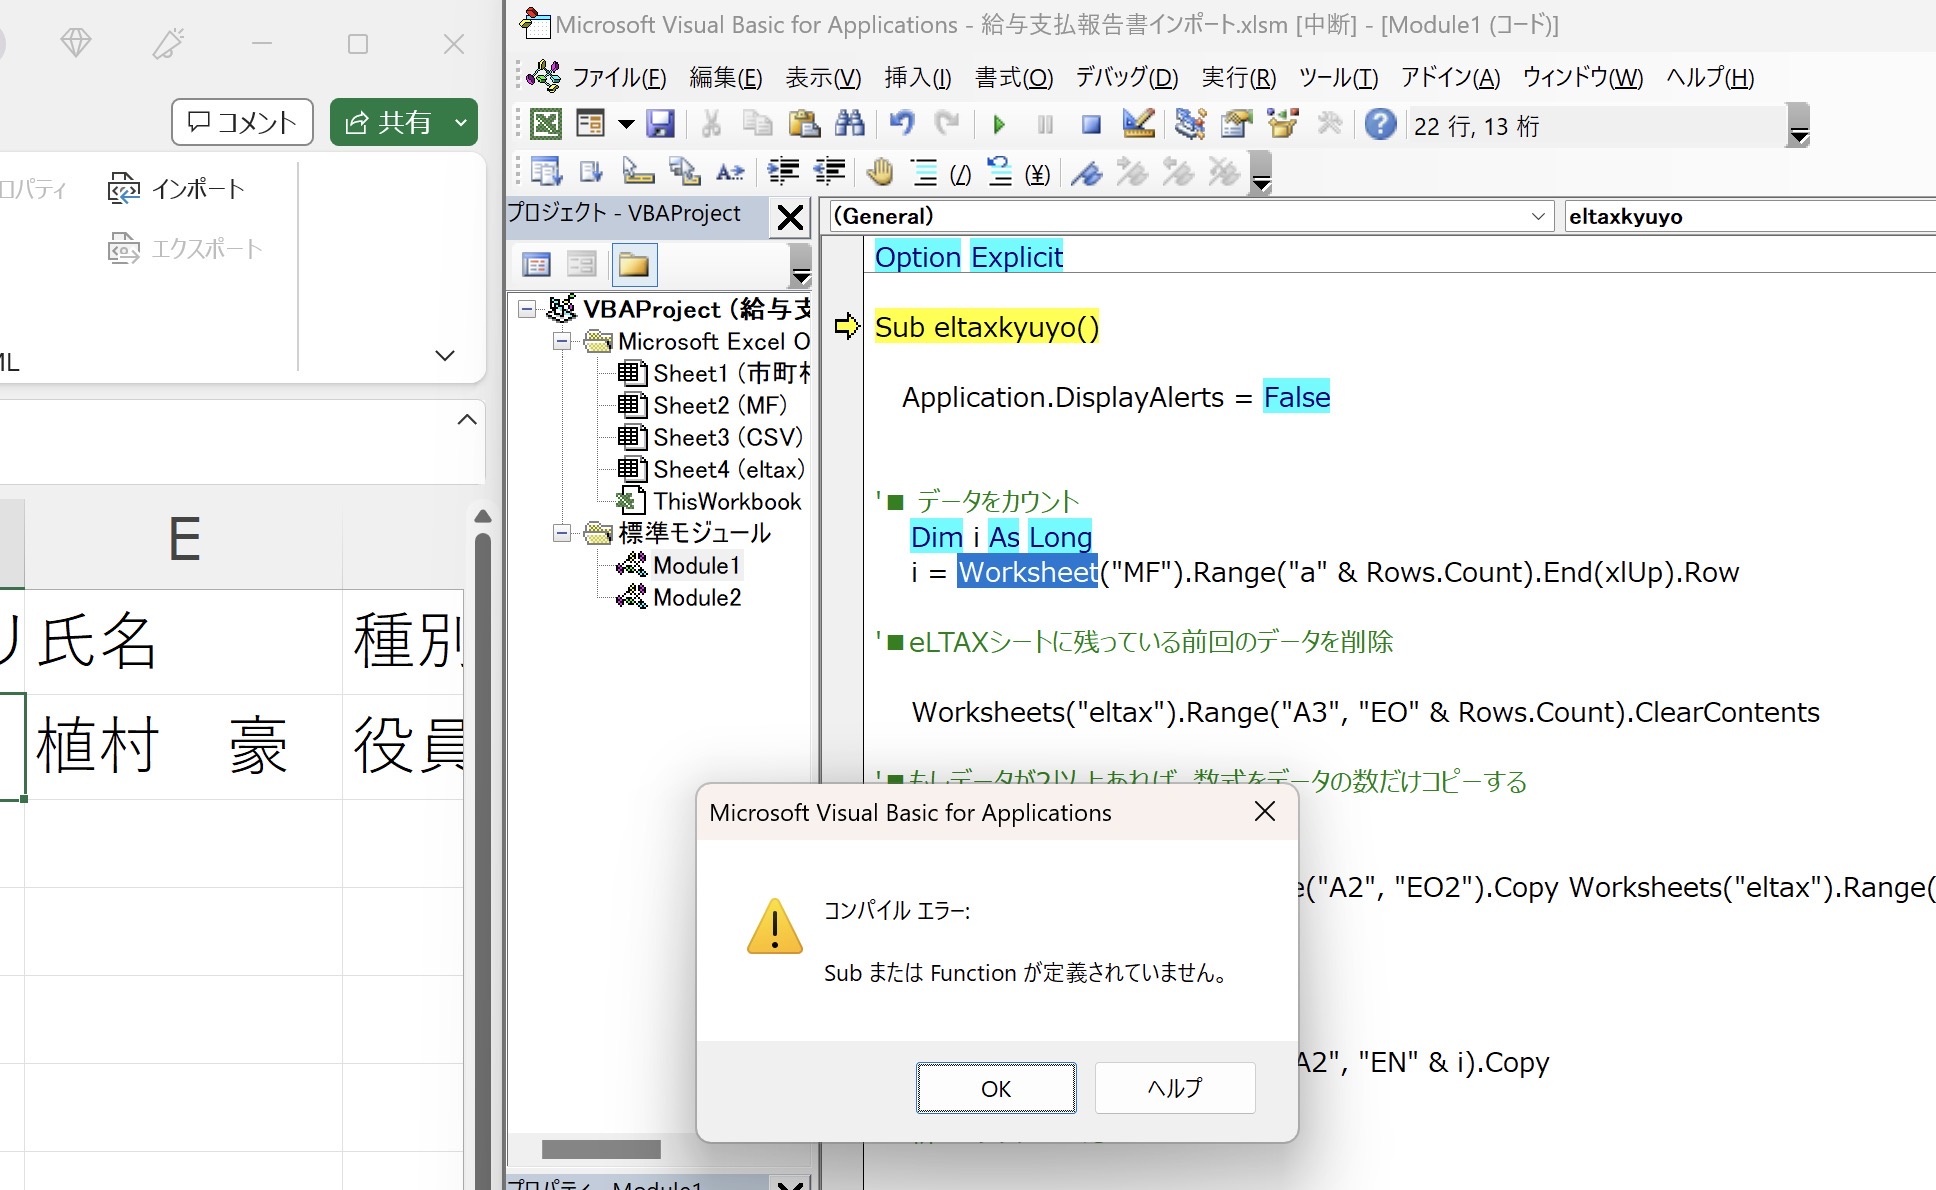Collapse Microsoft Excel Objects folder
Viewport: 1936px width, 1190px height.
point(562,341)
